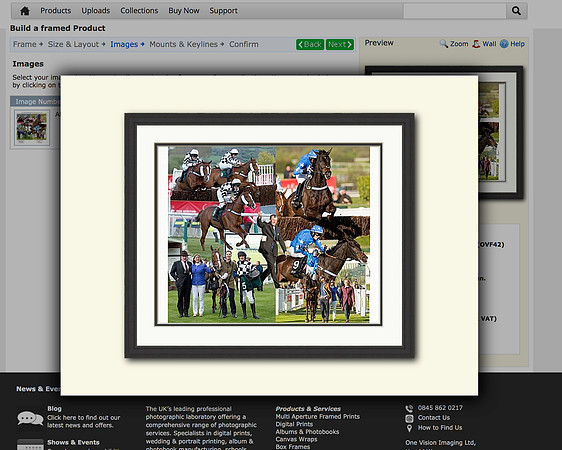The image size is (562, 450).
Task: Open the Collections menu item
Action: pos(139,11)
